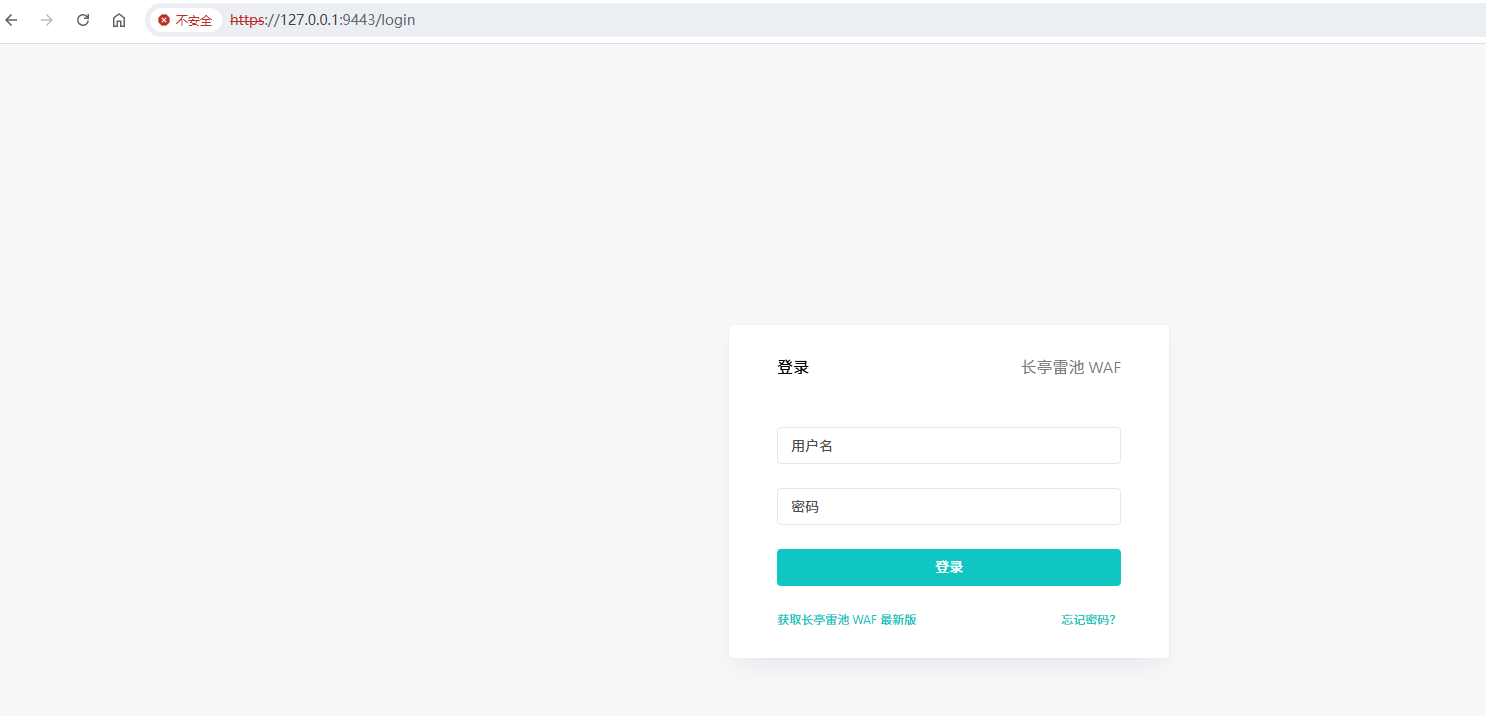Focus the address bar URL 127.0.0.1:9443/login

pyautogui.click(x=322, y=20)
